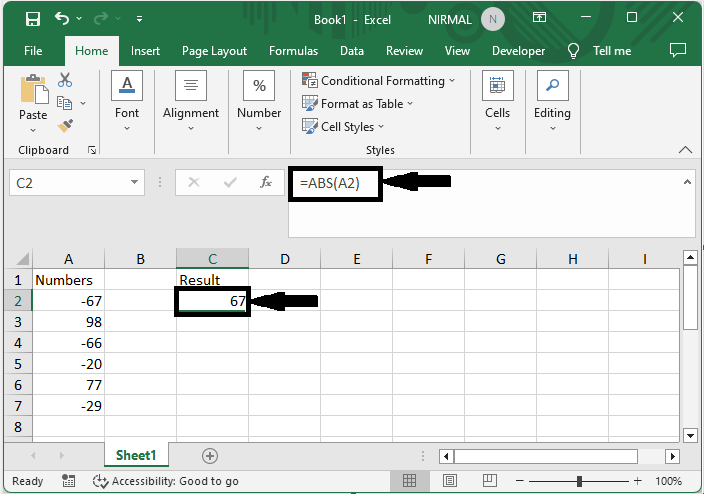Click the Paste clipboard icon
Image resolution: width=704 pixels, height=494 pixels.
[x=33, y=89]
